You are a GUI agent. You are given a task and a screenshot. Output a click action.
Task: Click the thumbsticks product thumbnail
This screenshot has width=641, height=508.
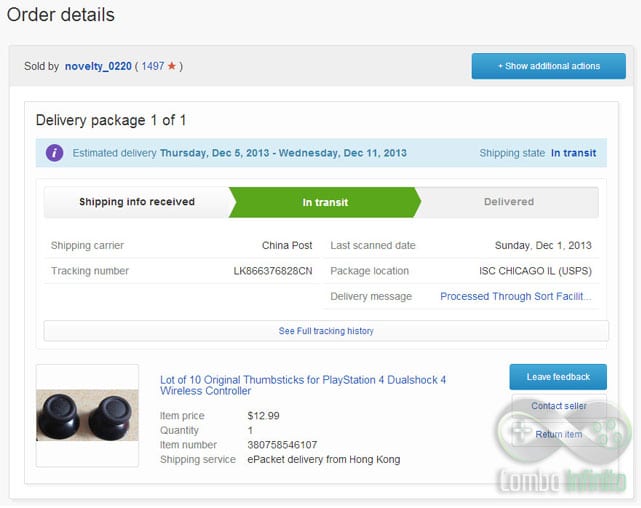(87, 415)
